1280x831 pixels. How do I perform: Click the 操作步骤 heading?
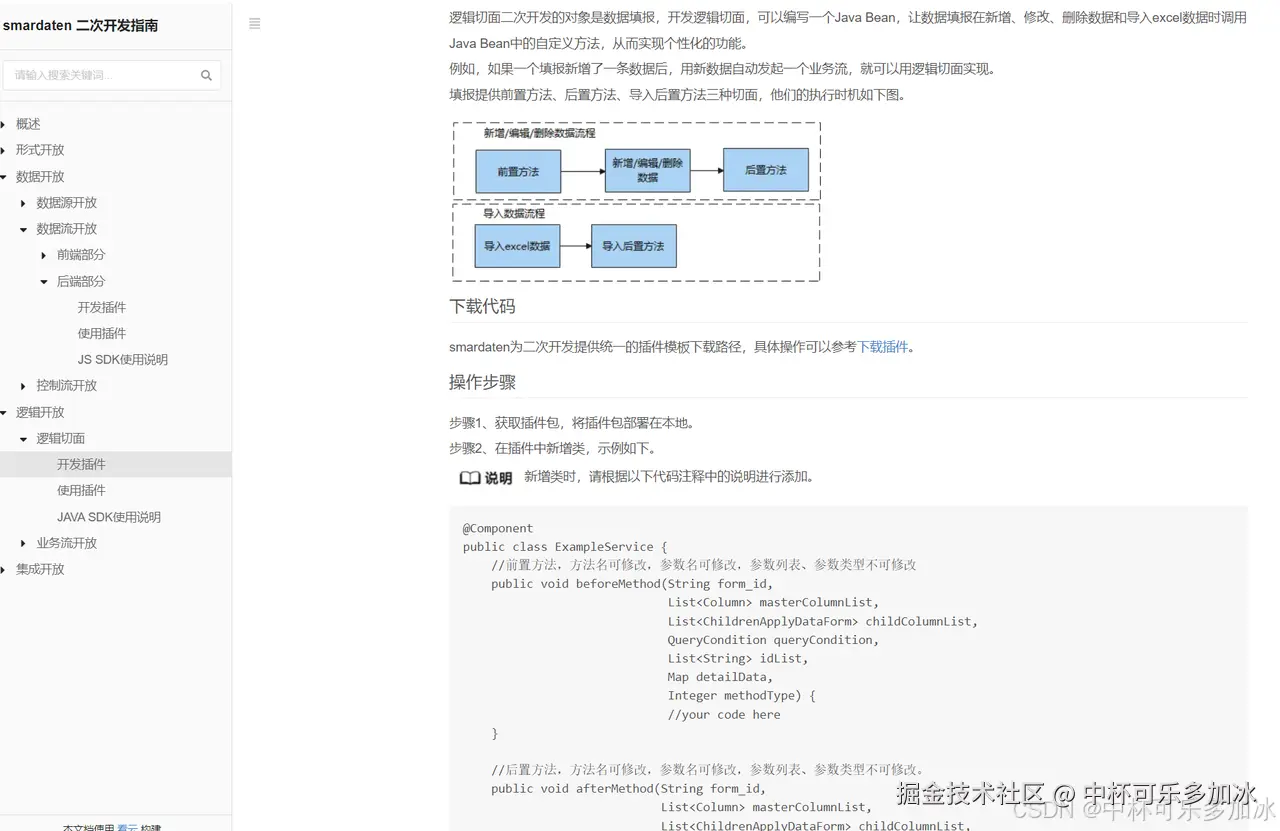point(482,382)
